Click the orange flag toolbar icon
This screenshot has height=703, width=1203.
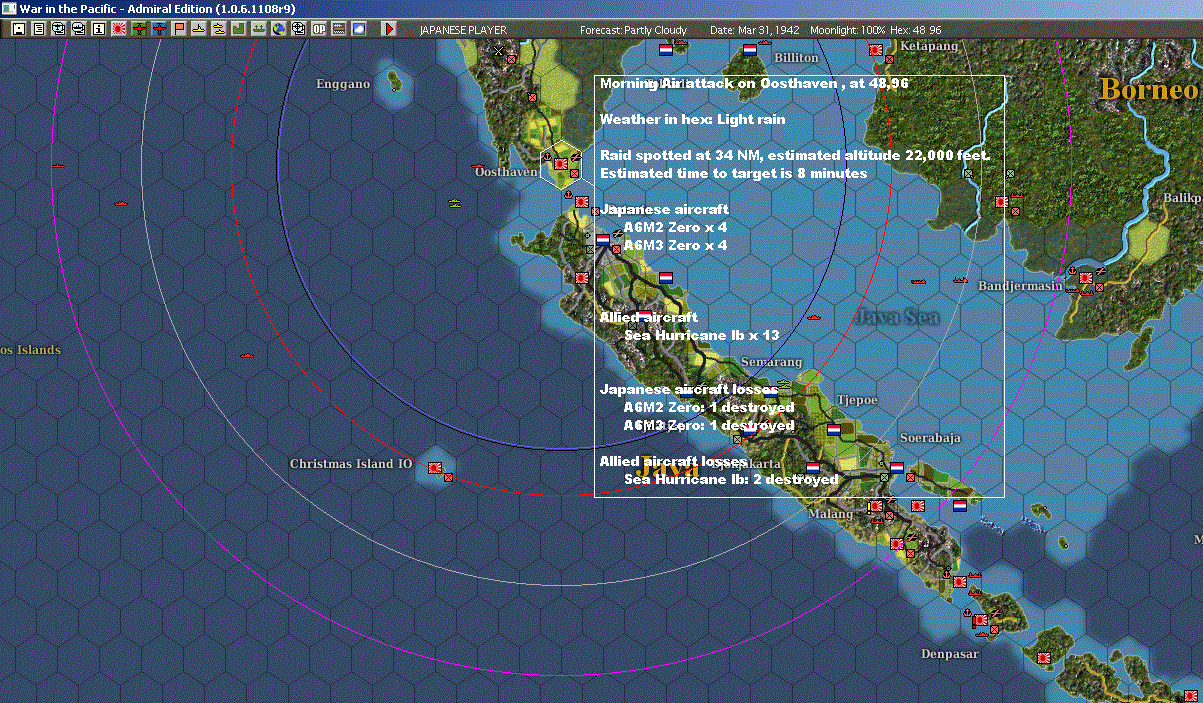tap(178, 30)
